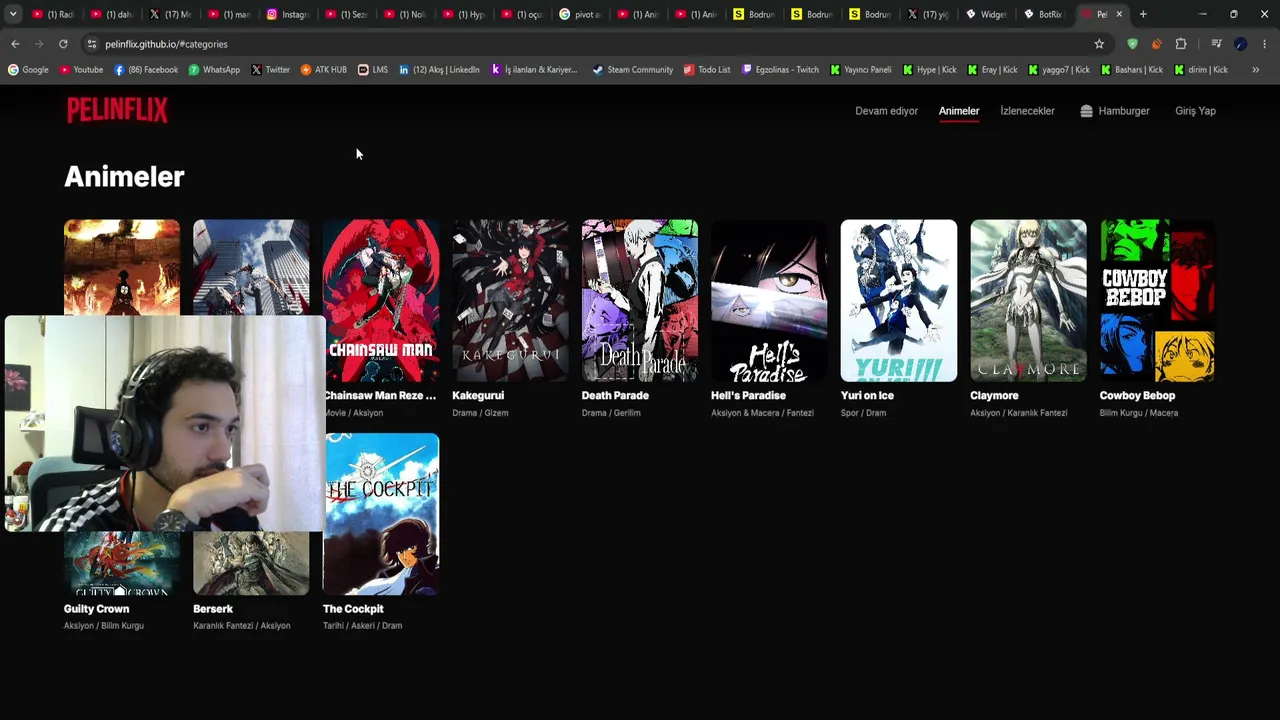
Task: Open the dirim | Kick bookmark
Action: [x=1200, y=70]
